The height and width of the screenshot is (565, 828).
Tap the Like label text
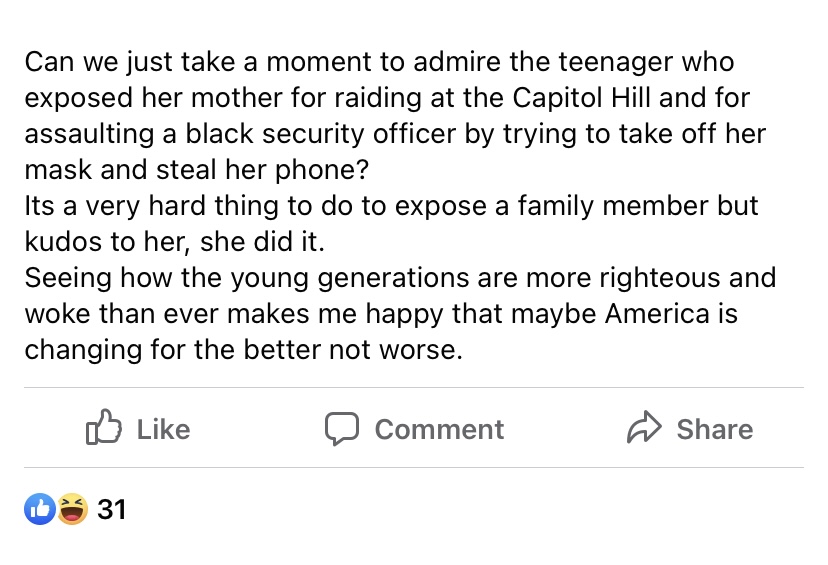click(164, 429)
